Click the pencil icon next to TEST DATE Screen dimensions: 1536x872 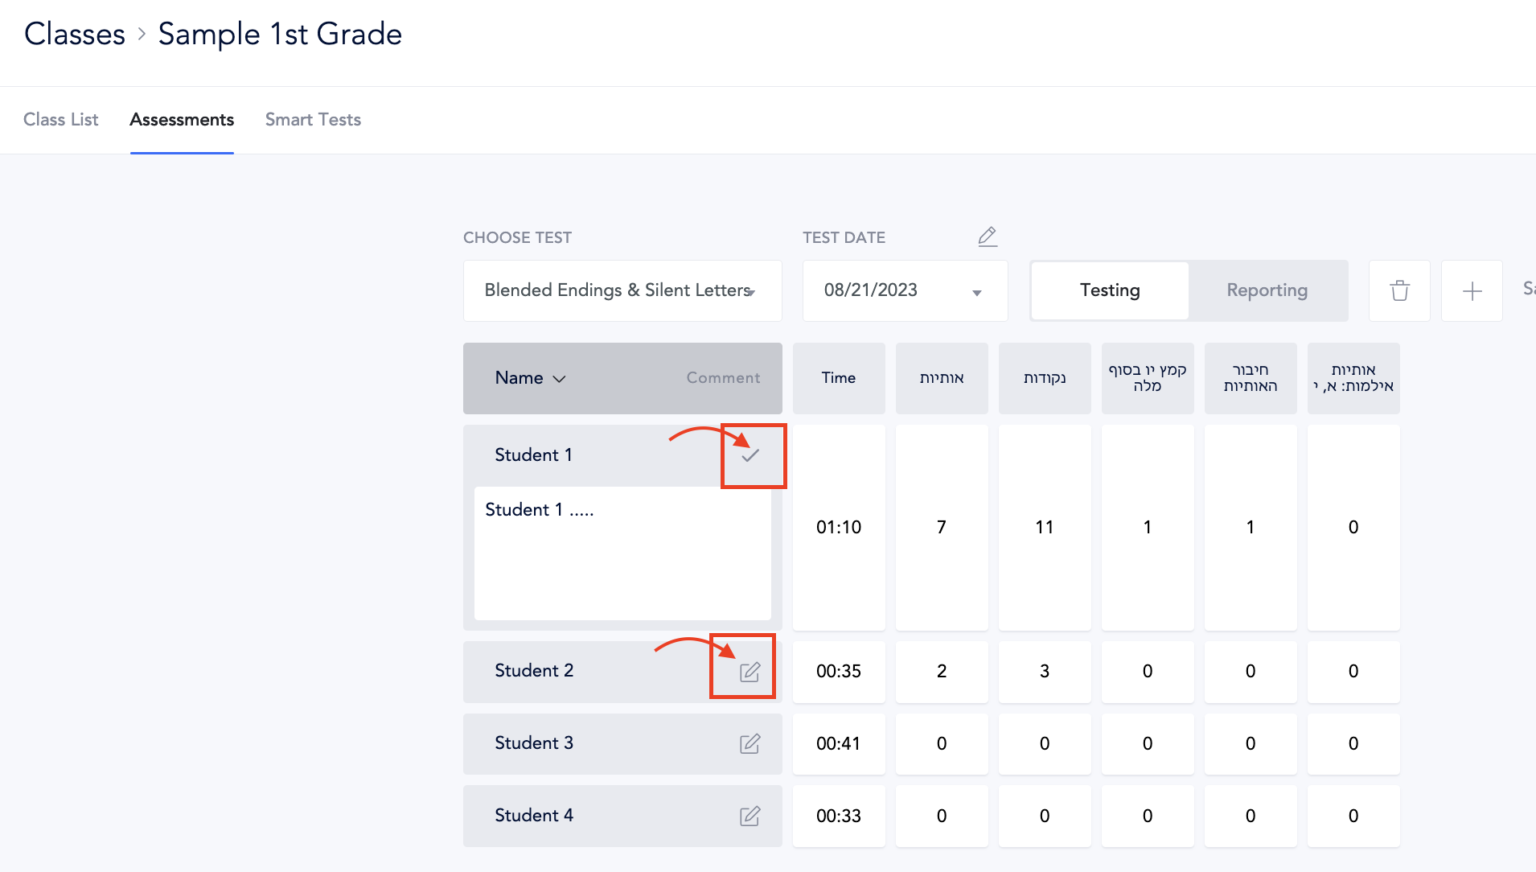[987, 236]
